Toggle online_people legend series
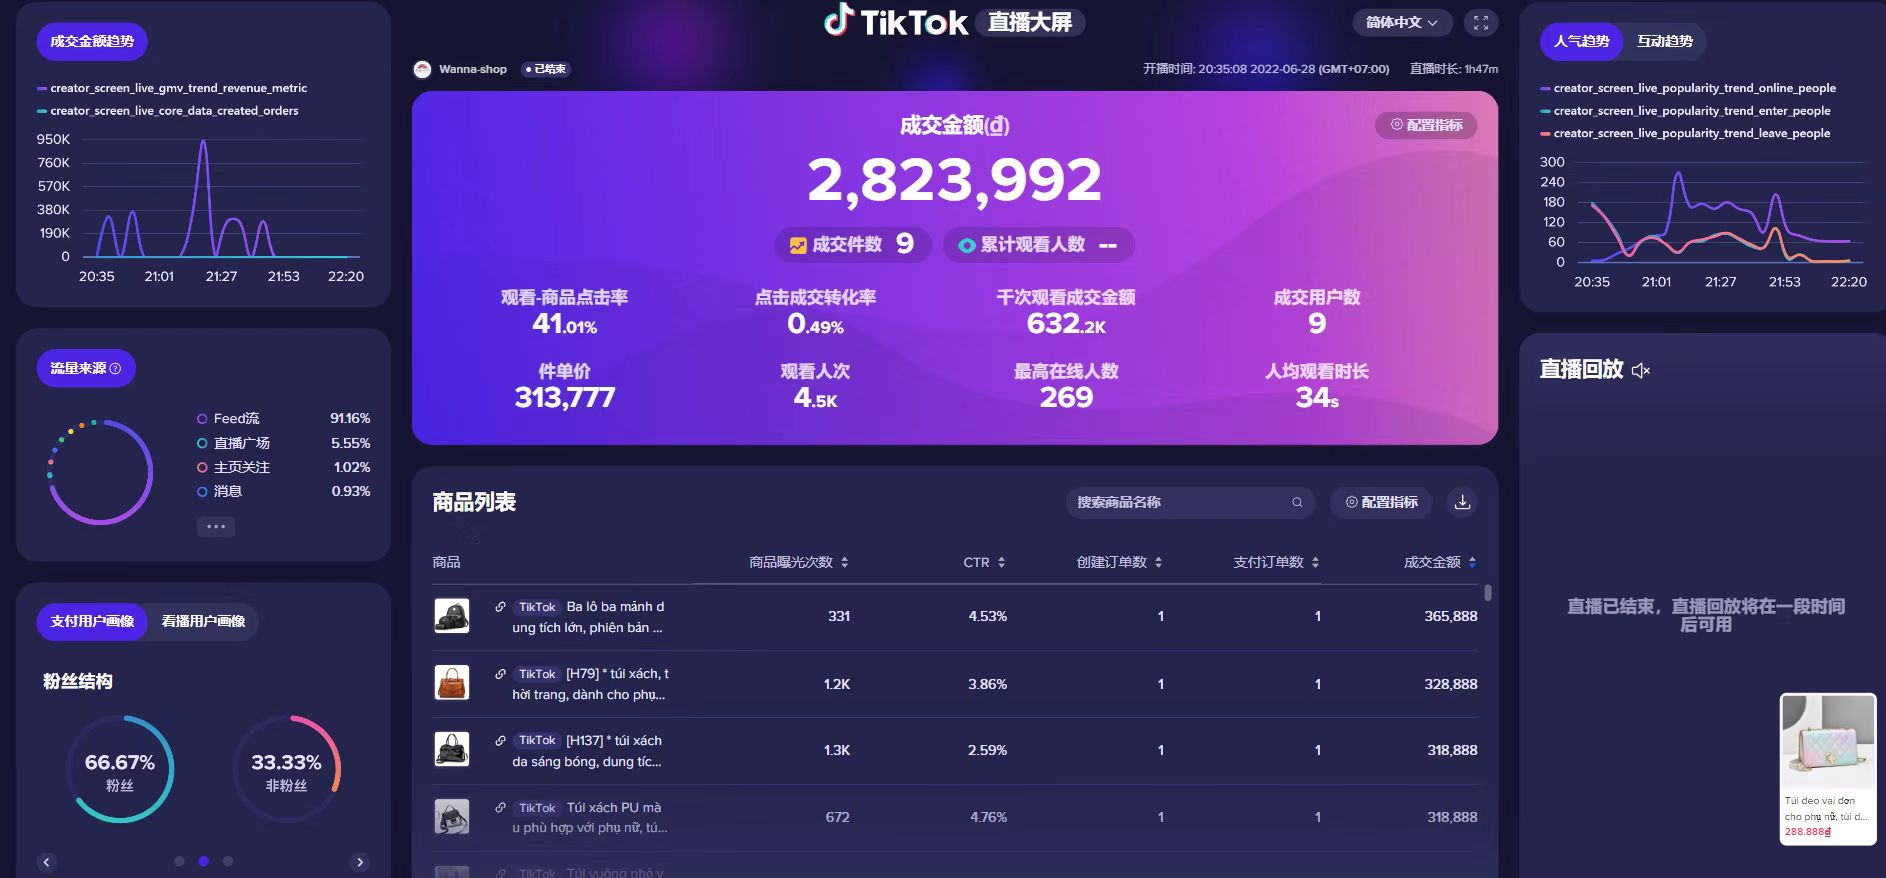1886x878 pixels. [x=1688, y=88]
